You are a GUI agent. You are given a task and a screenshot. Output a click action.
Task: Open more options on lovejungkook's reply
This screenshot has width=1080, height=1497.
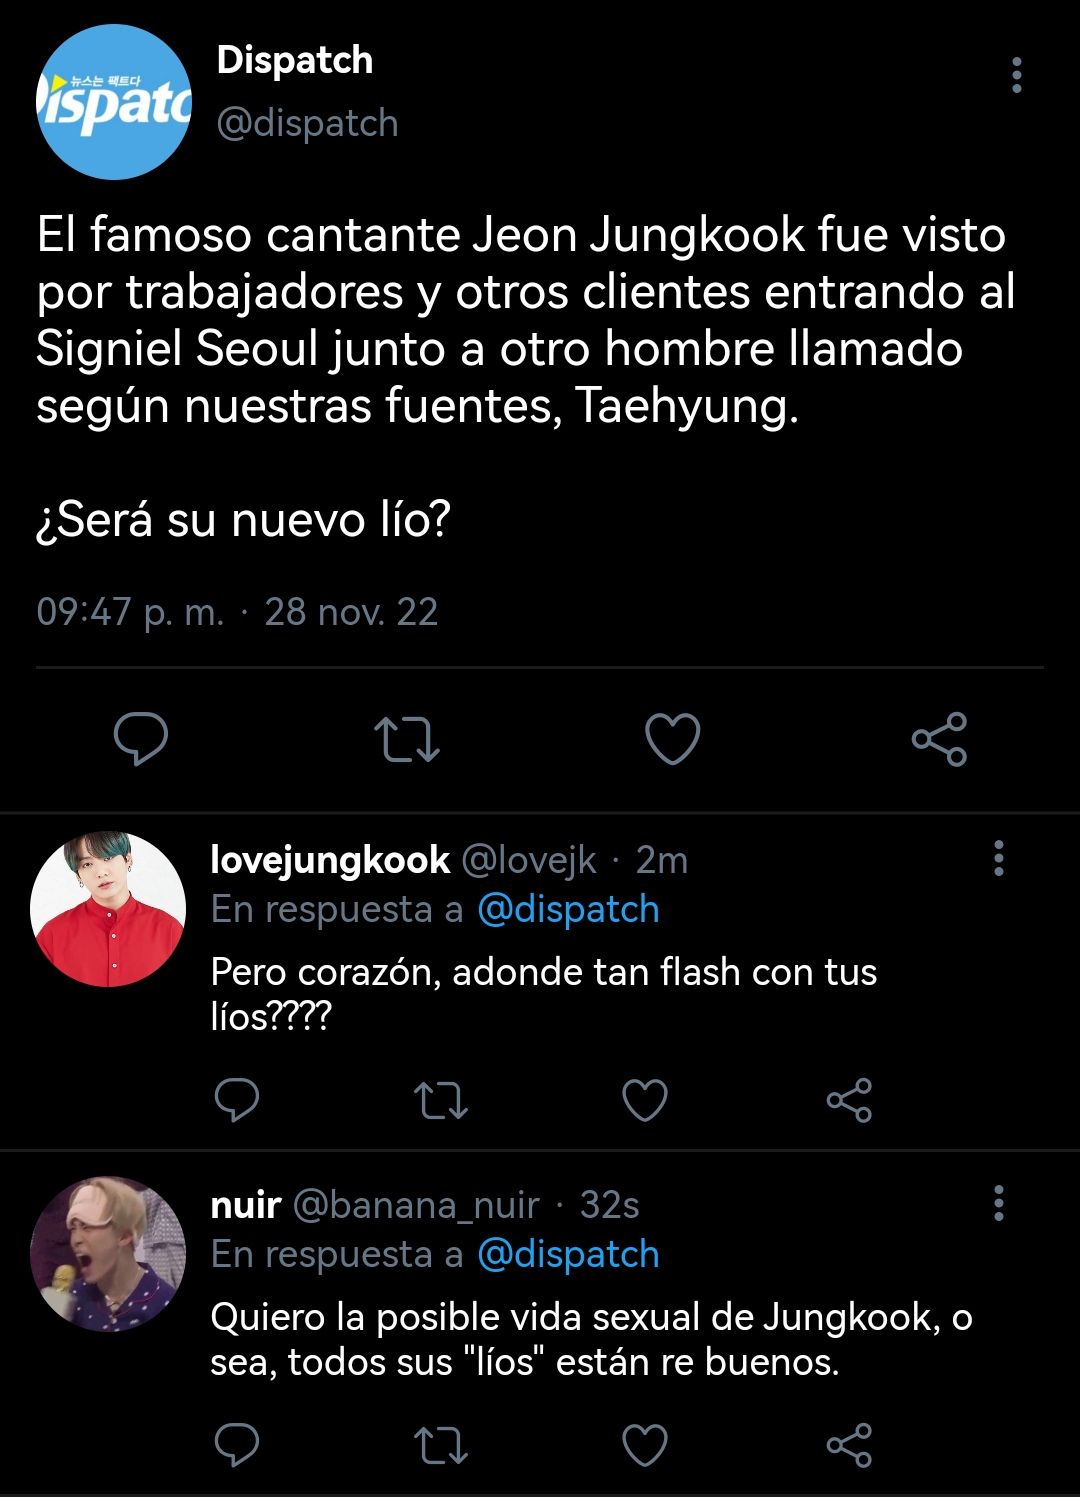pos(998,859)
